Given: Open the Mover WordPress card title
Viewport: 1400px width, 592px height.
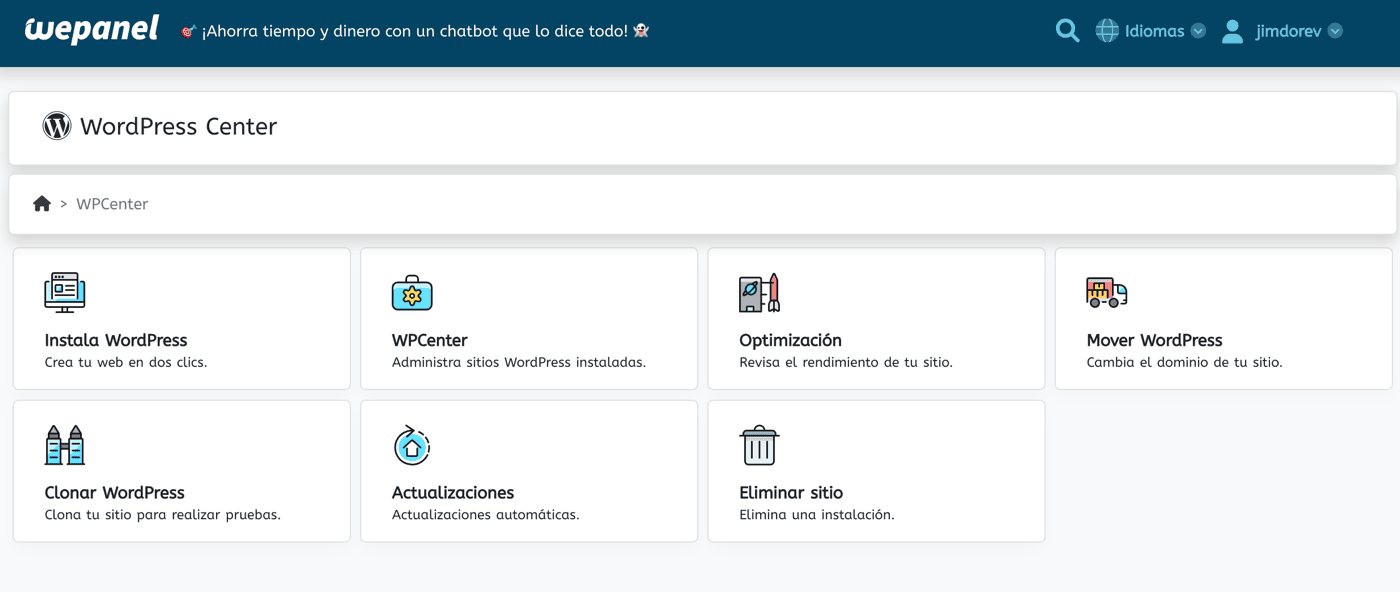Looking at the screenshot, I should pyautogui.click(x=1154, y=340).
